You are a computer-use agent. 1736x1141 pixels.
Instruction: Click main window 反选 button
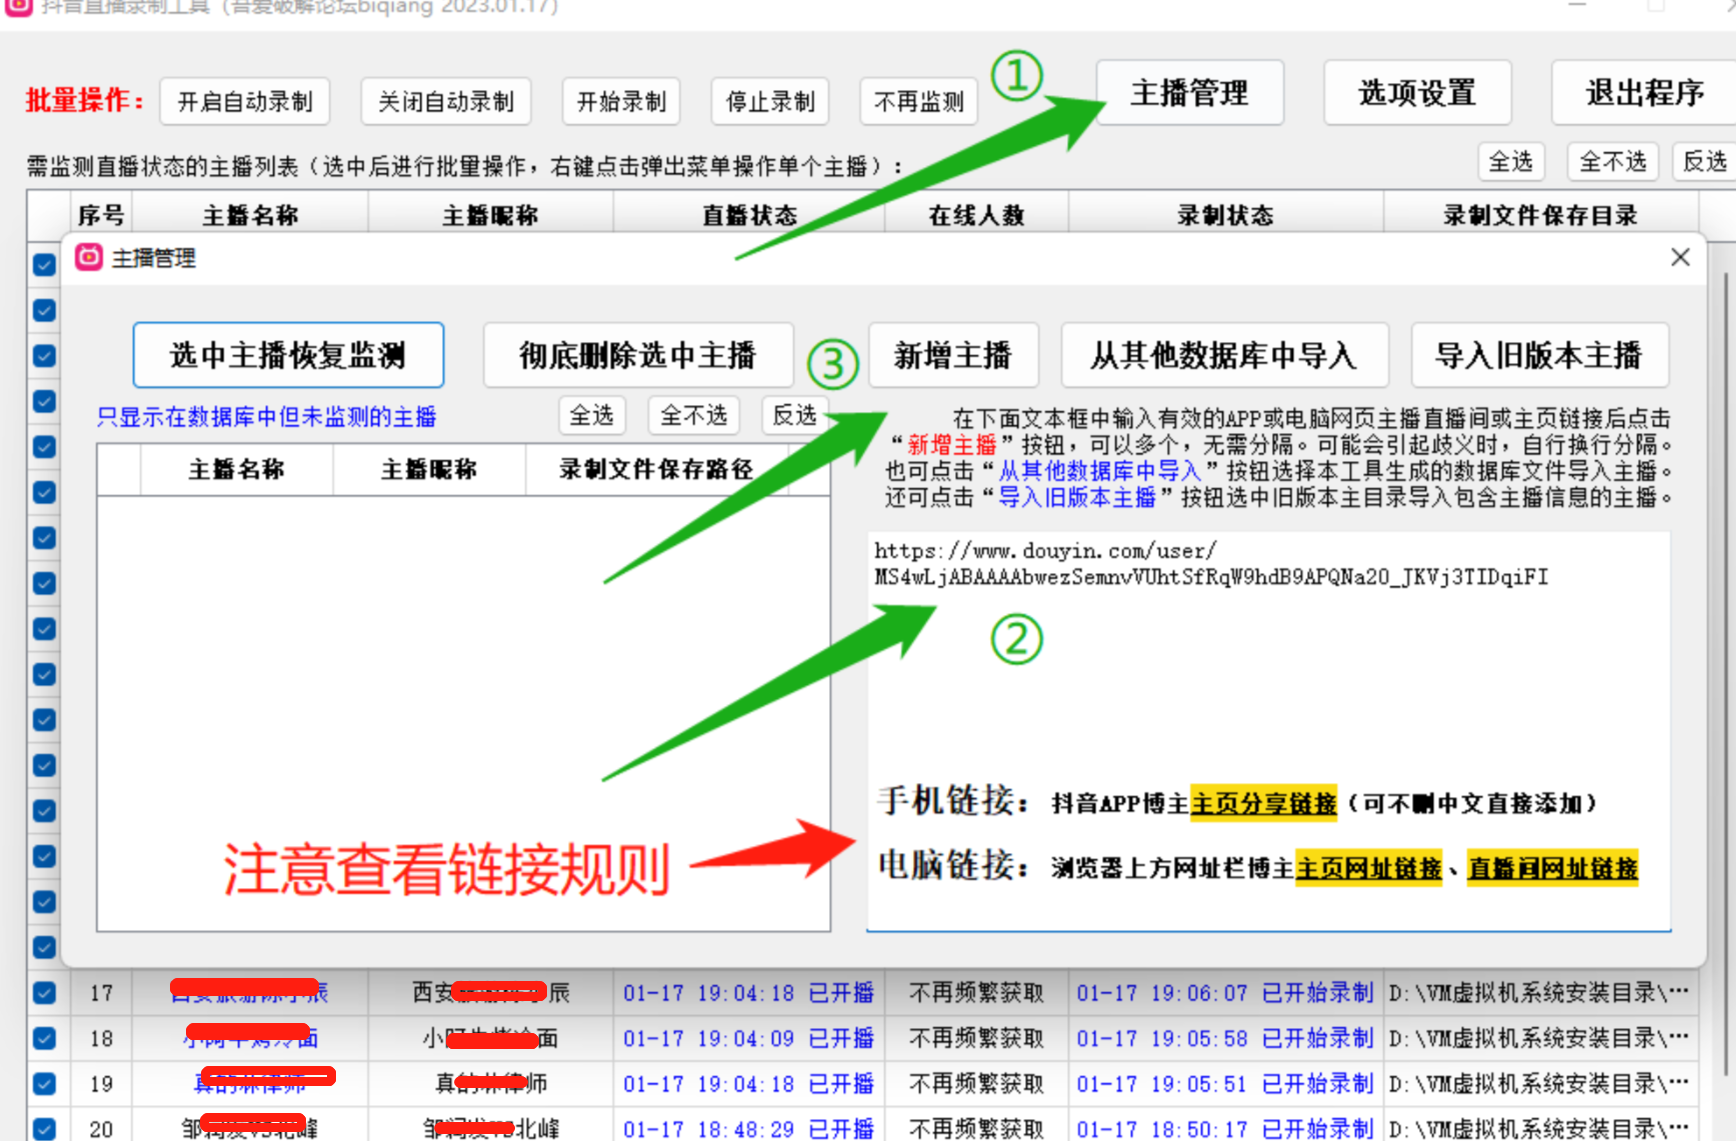tap(1704, 161)
